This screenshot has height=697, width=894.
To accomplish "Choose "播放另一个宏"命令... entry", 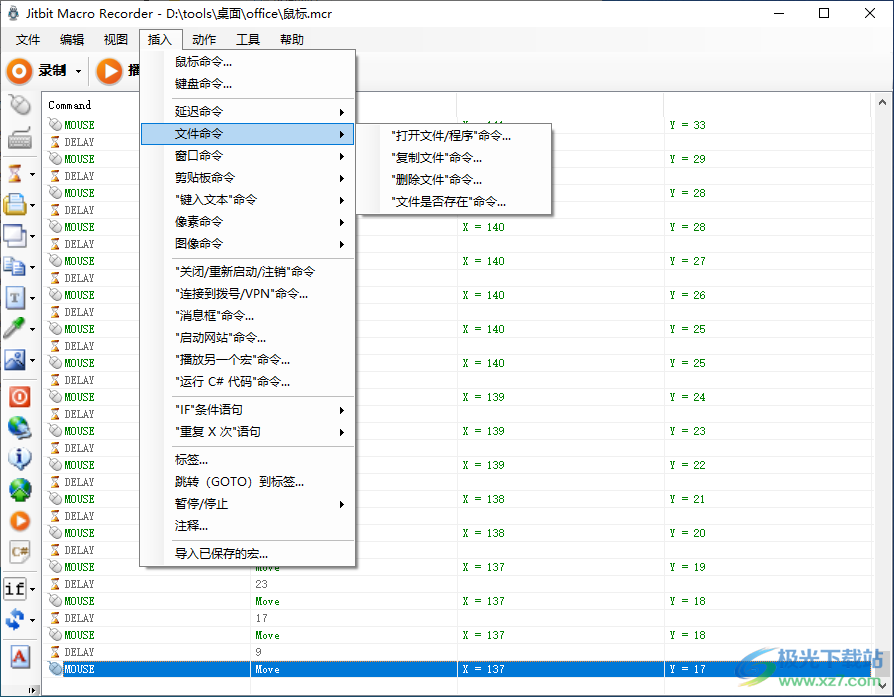I will [x=247, y=360].
